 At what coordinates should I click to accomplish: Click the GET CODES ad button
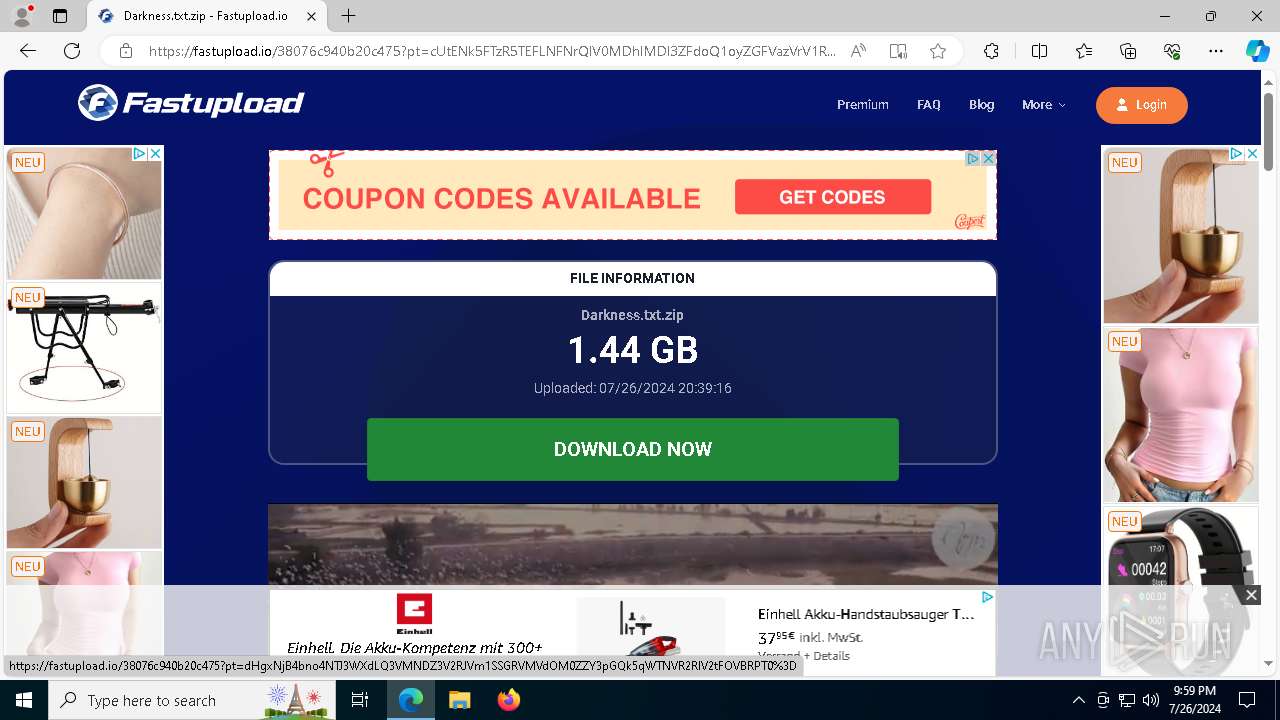point(832,197)
